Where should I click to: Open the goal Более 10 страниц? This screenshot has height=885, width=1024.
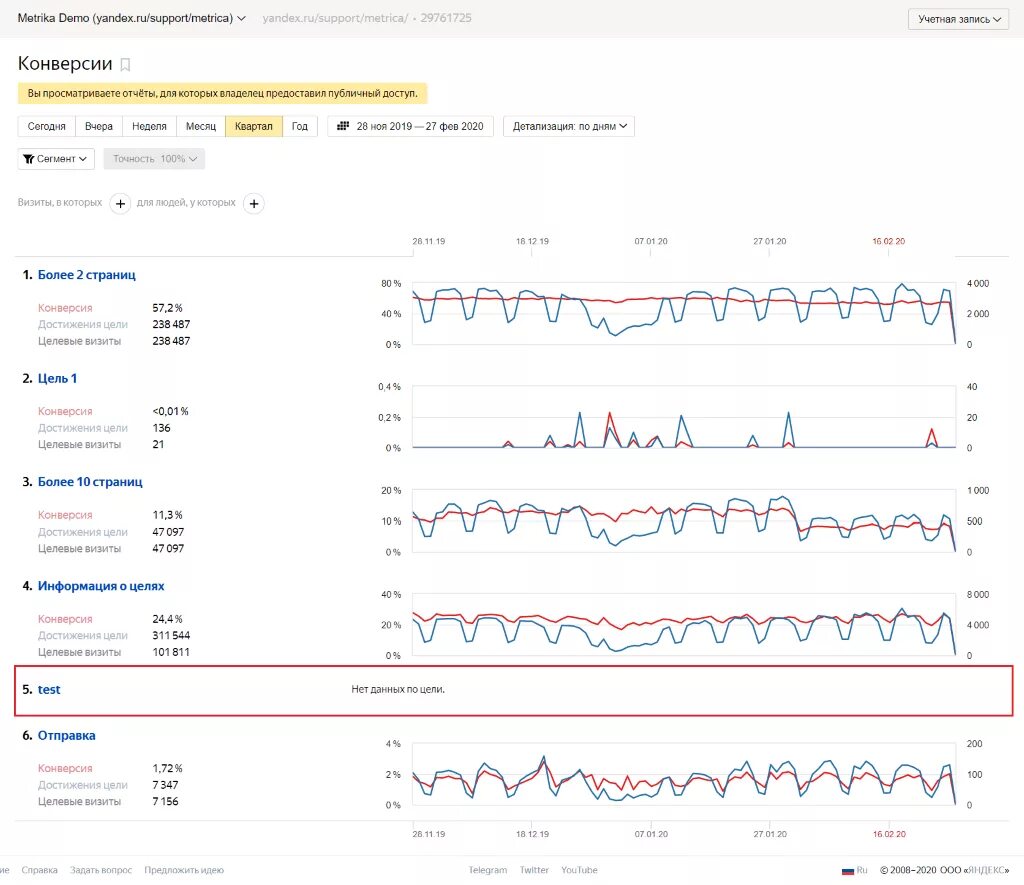[90, 482]
